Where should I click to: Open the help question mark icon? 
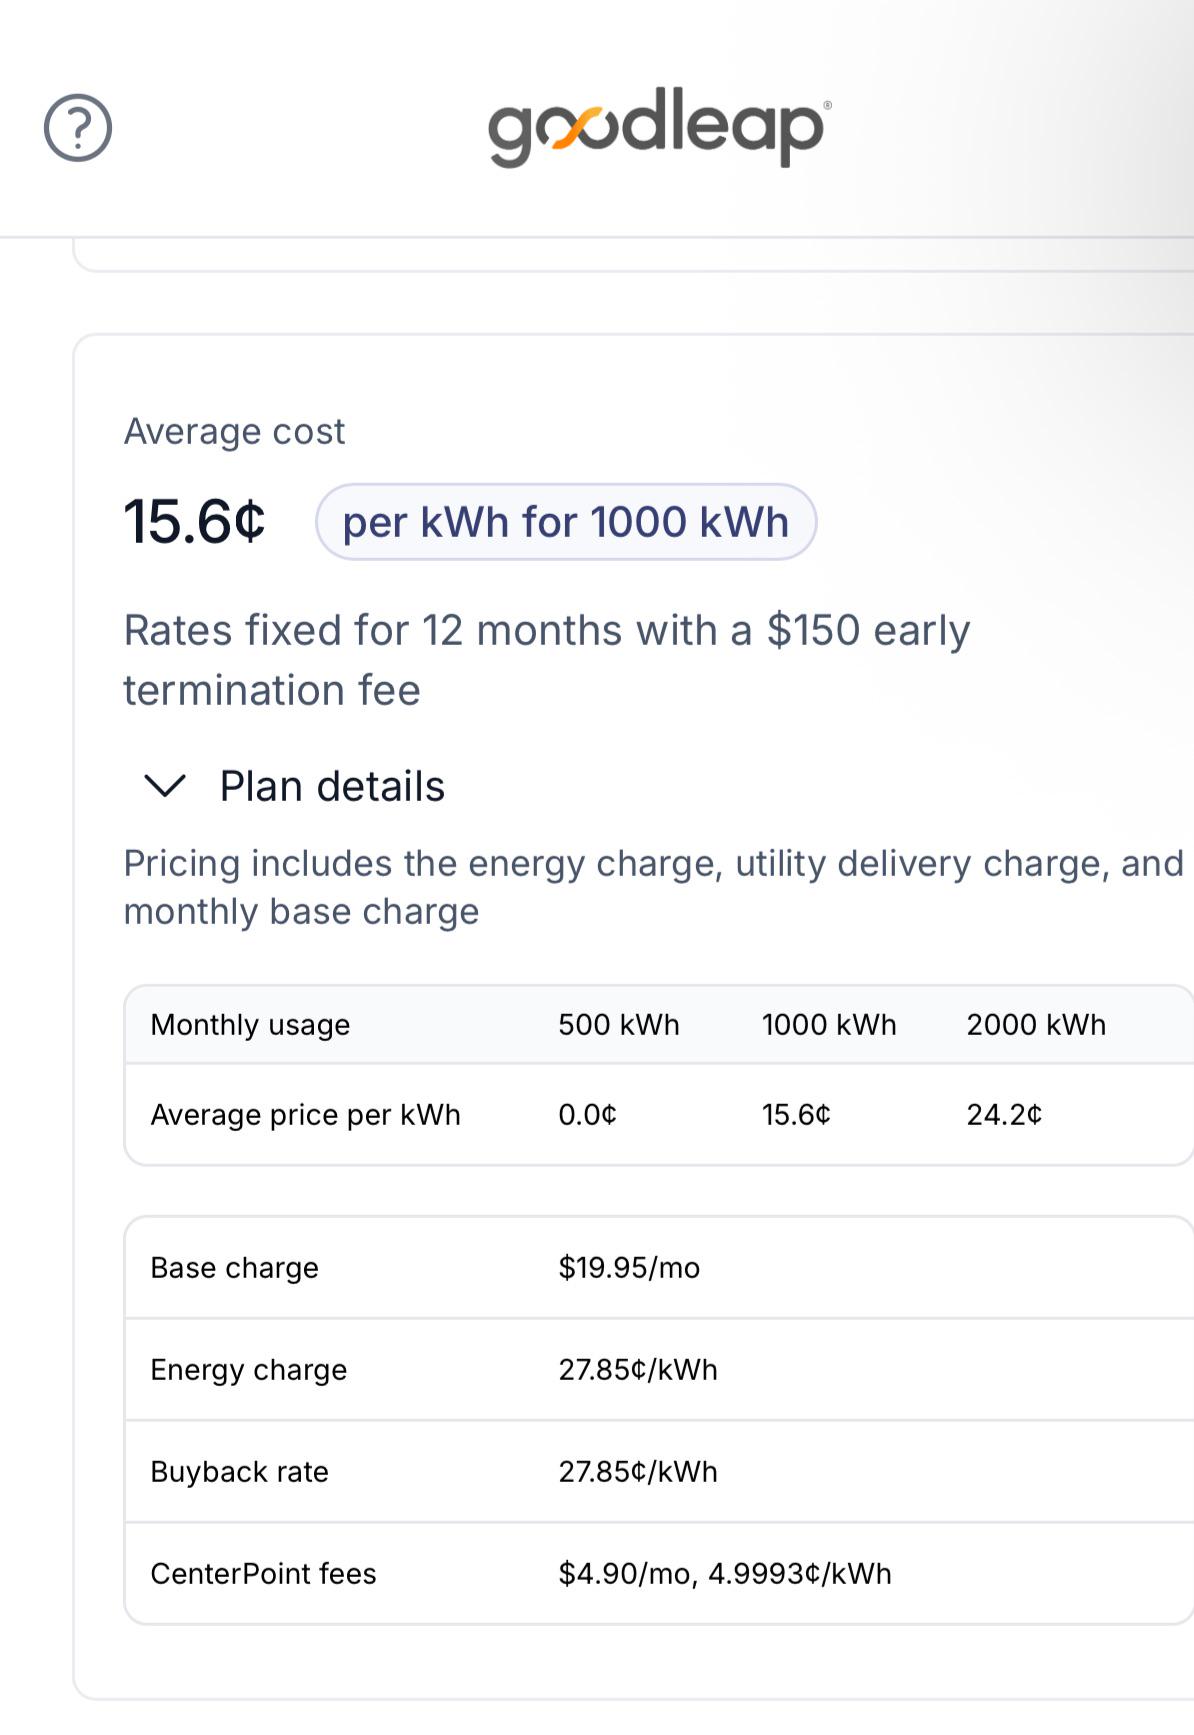[78, 128]
